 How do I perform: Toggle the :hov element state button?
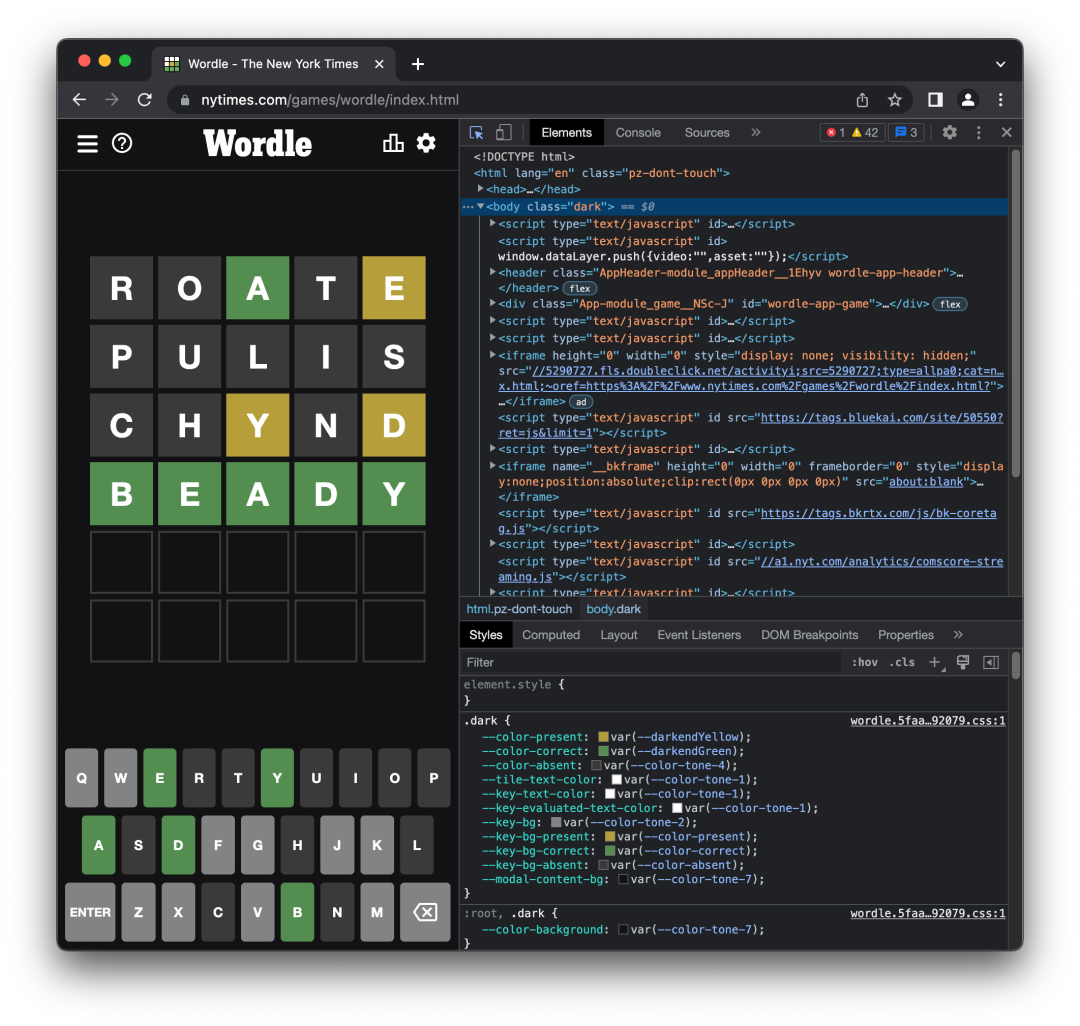click(x=864, y=662)
